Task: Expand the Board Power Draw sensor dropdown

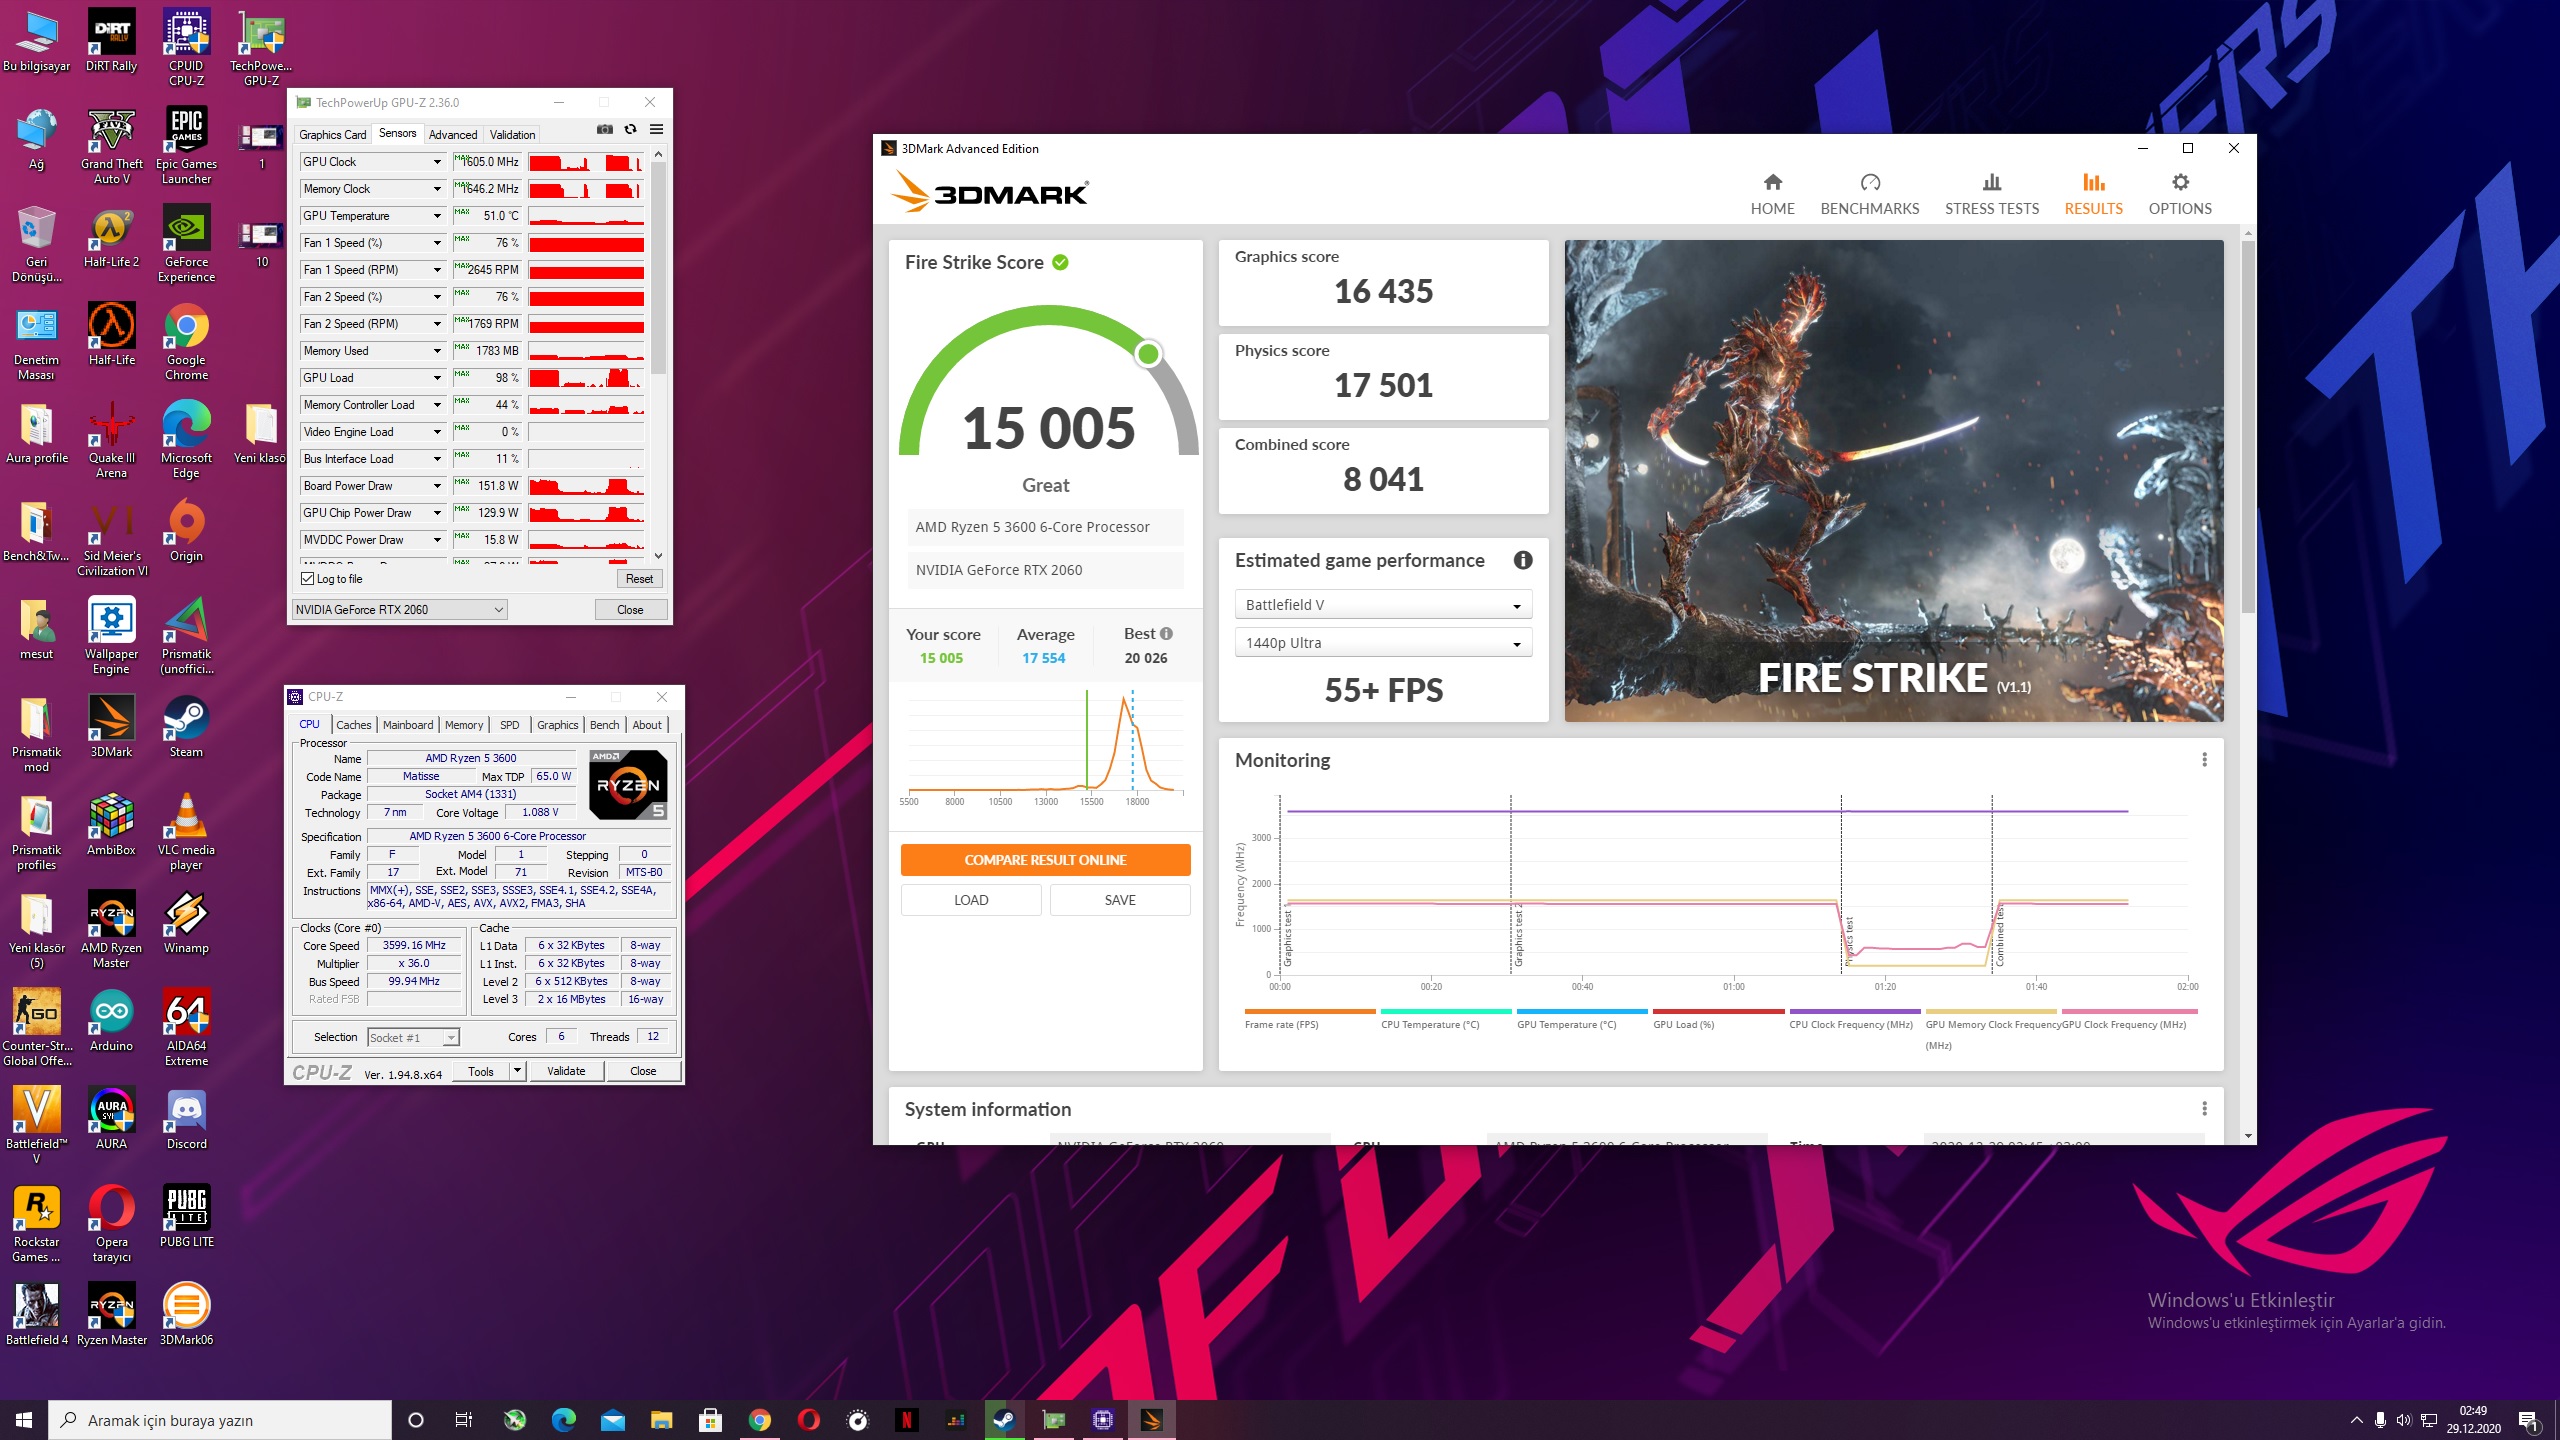Action: click(x=437, y=486)
